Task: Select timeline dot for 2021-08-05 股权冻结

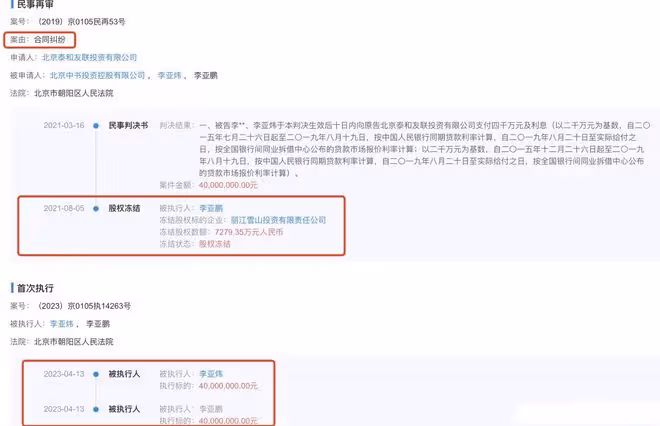Action: point(96,208)
